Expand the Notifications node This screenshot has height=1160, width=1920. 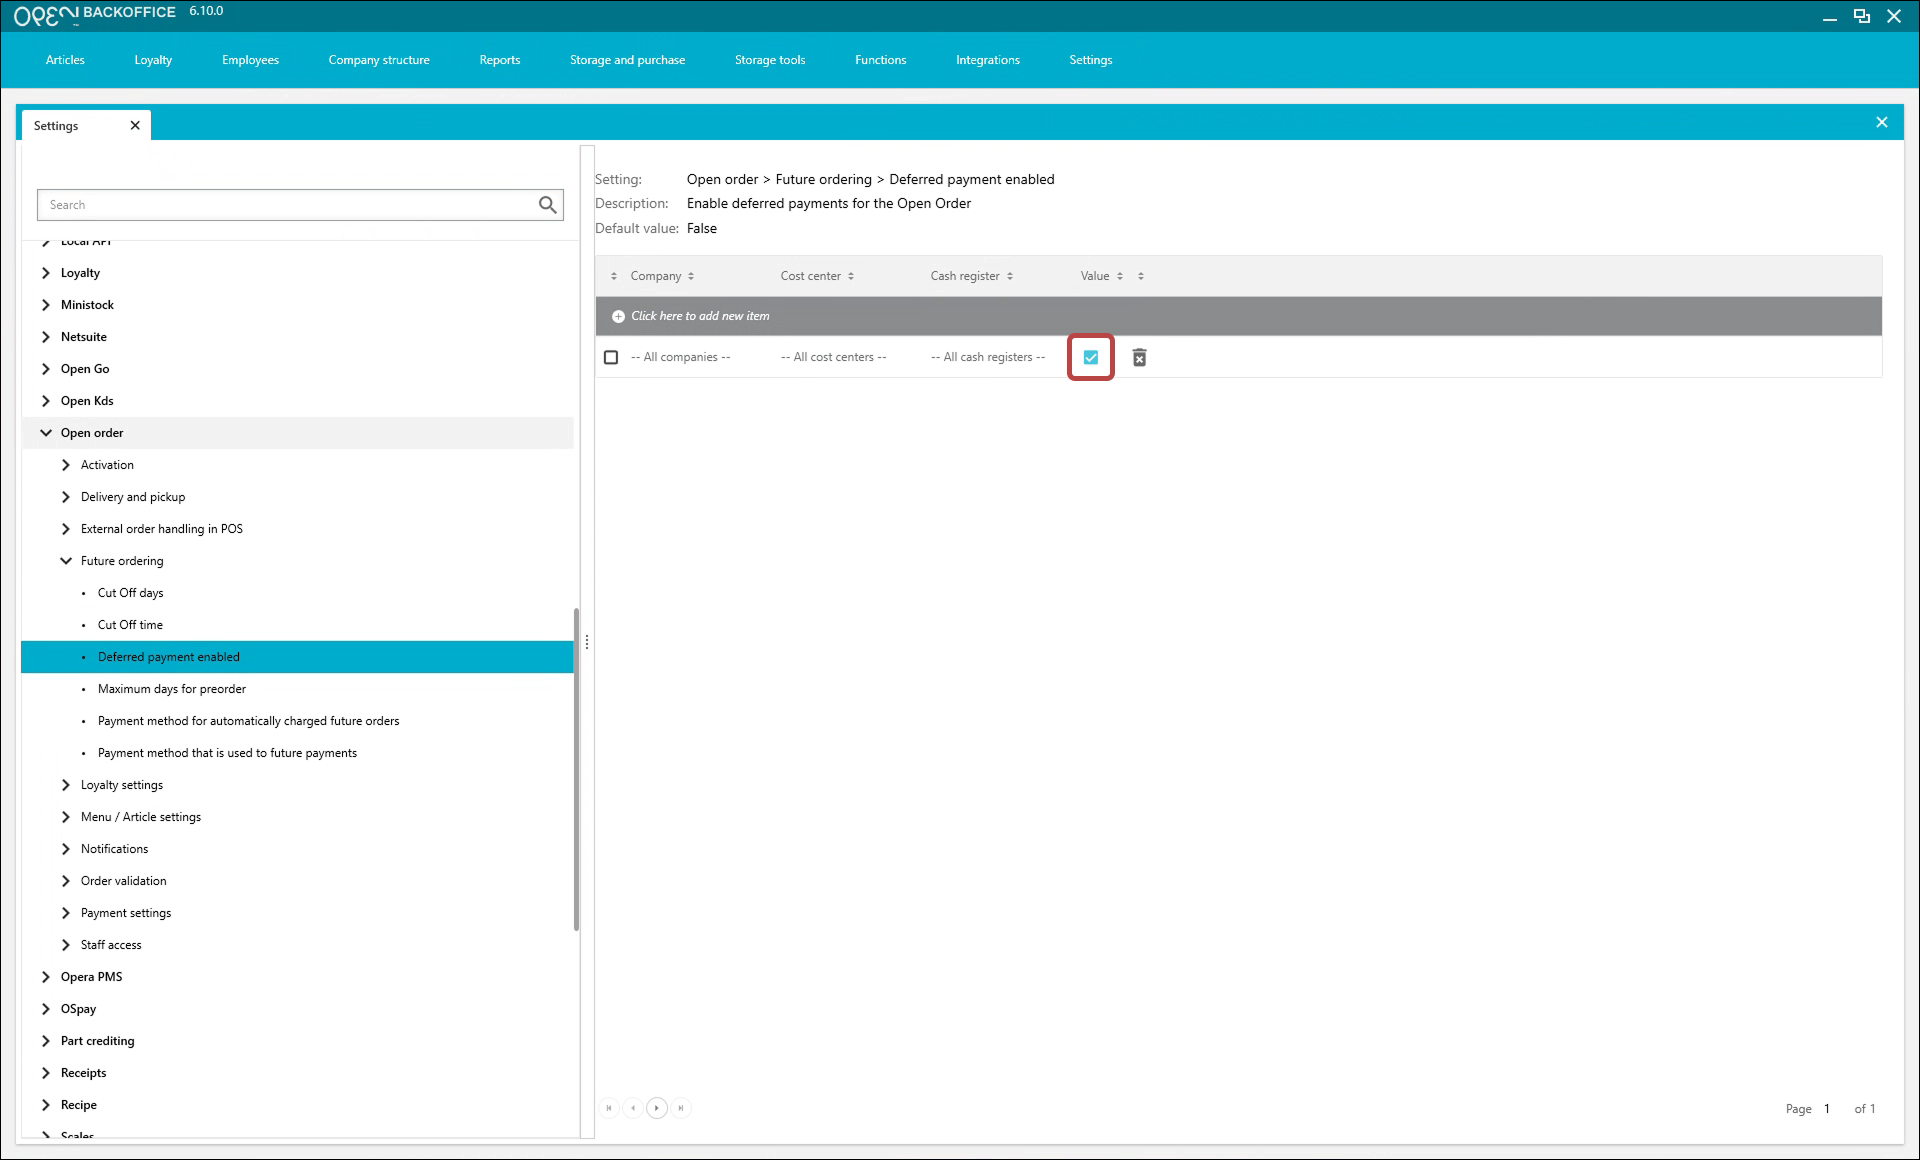coord(66,849)
